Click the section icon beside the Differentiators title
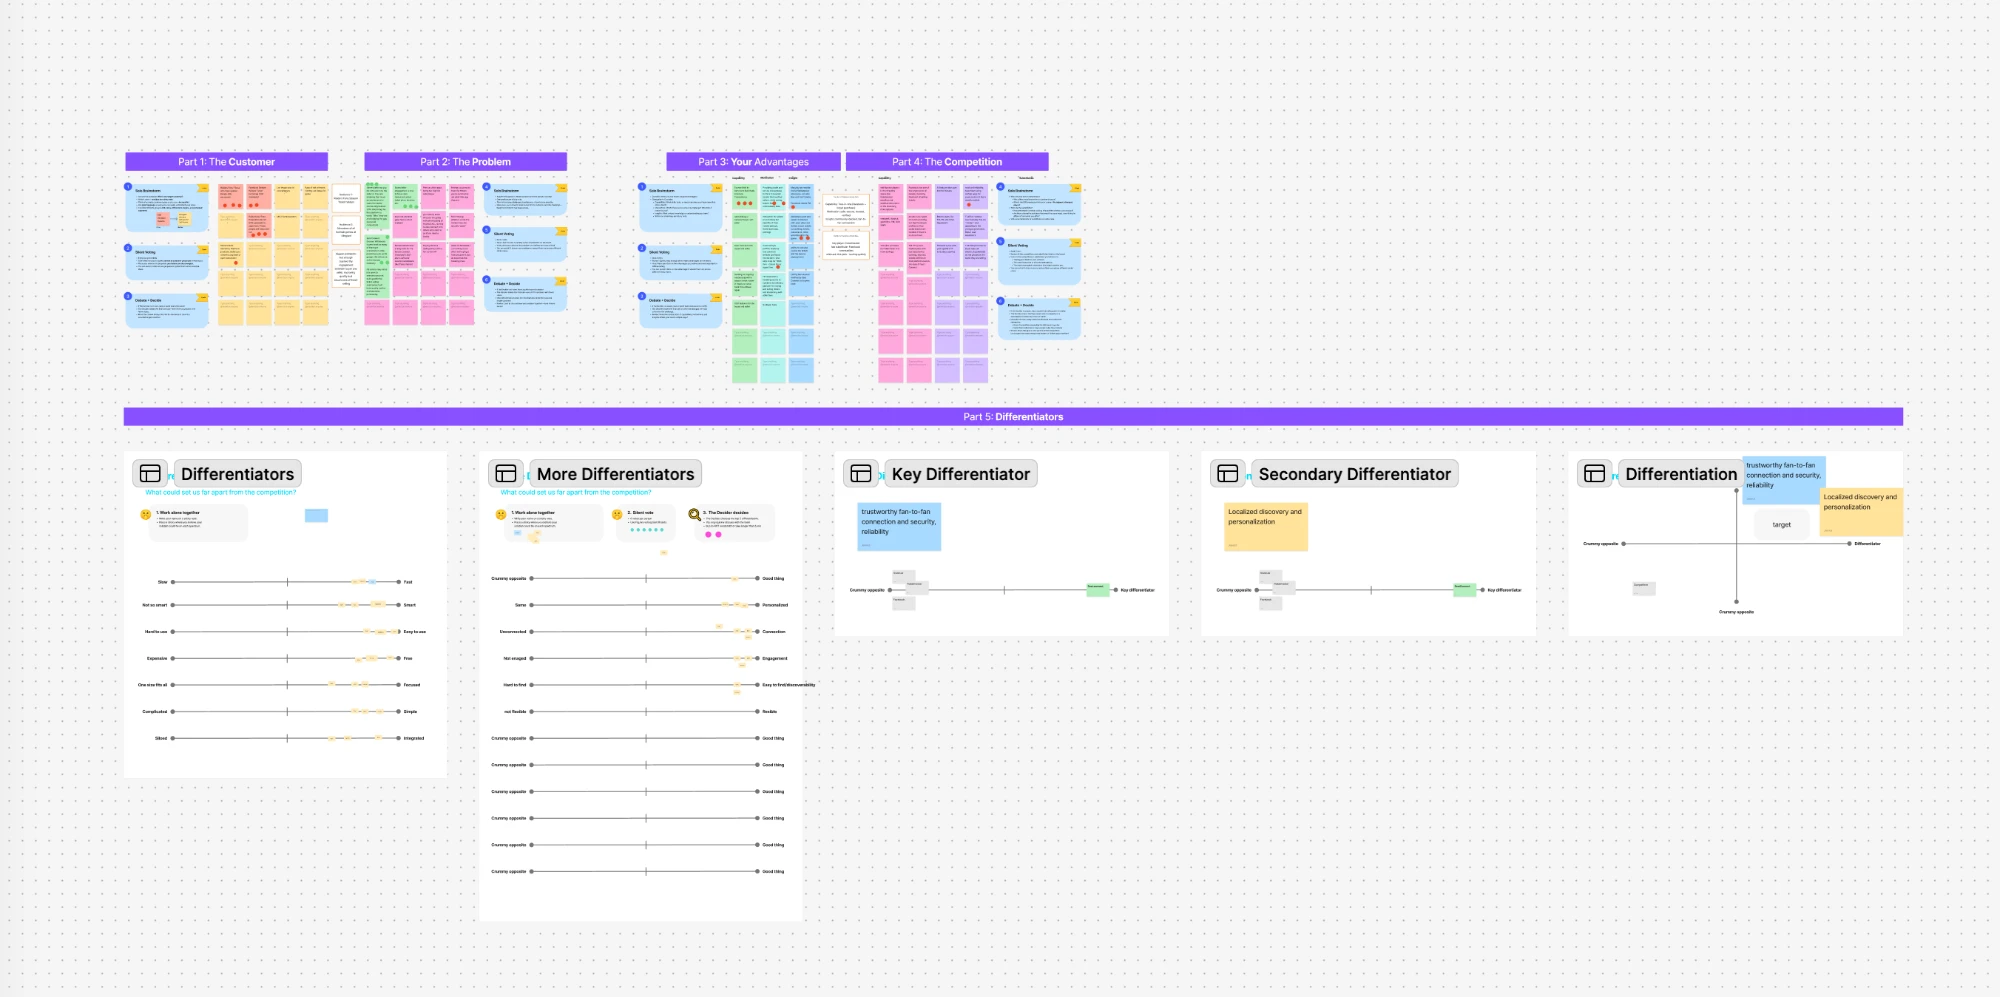Viewport: 2000px width, 997px height. point(150,474)
